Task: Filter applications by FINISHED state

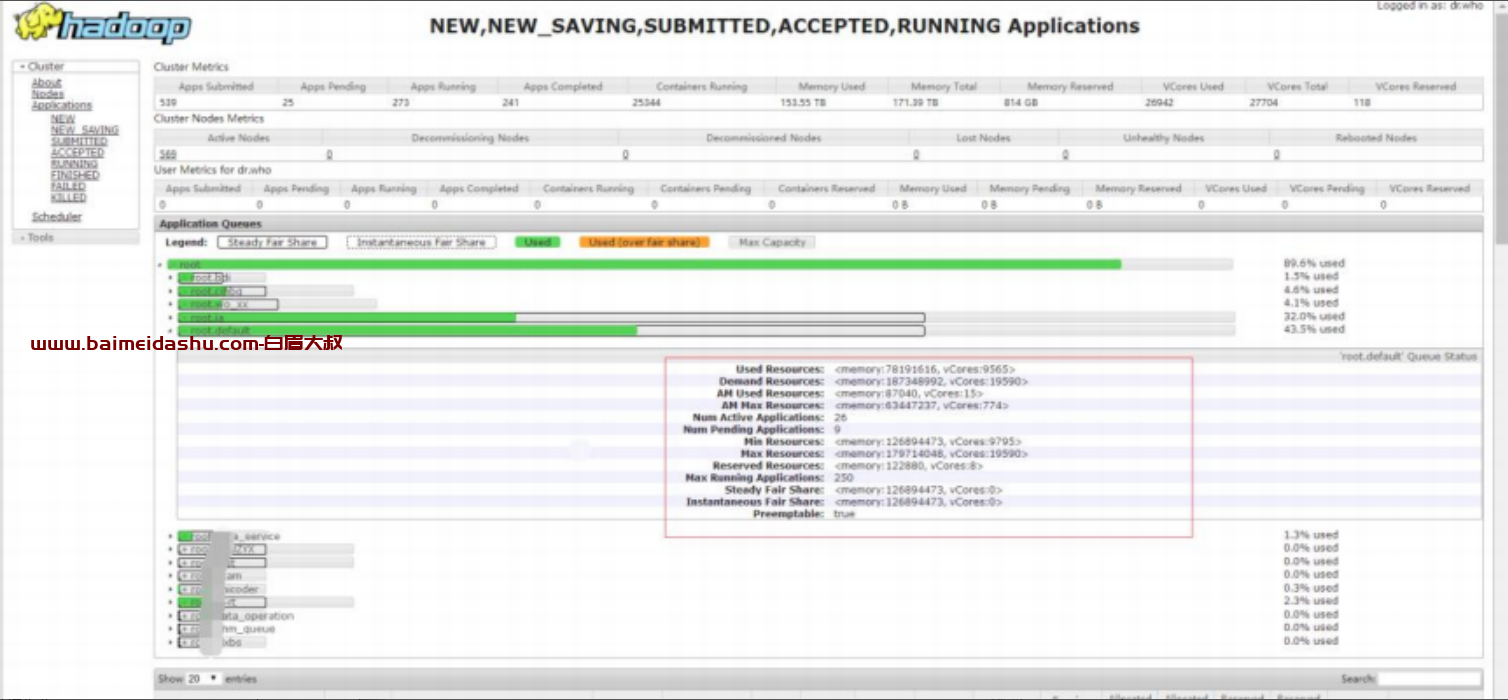Action: click(x=75, y=175)
